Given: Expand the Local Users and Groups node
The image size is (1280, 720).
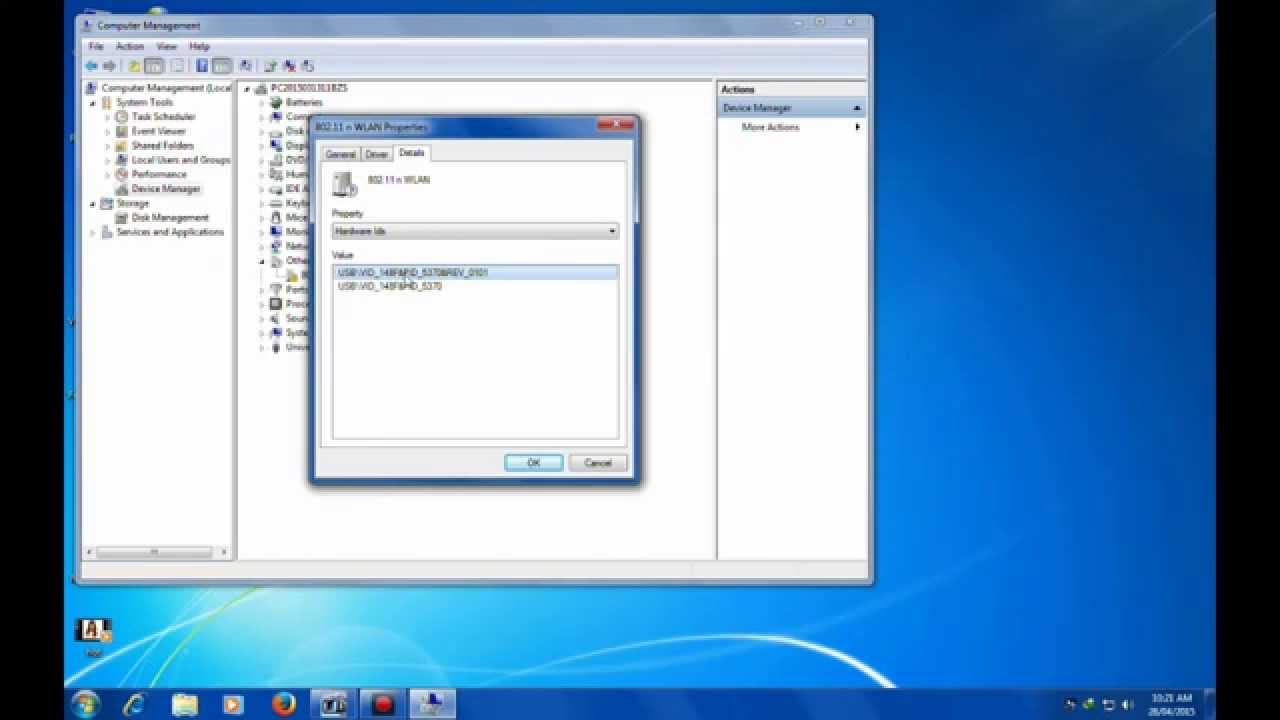Looking at the screenshot, I should click(108, 160).
